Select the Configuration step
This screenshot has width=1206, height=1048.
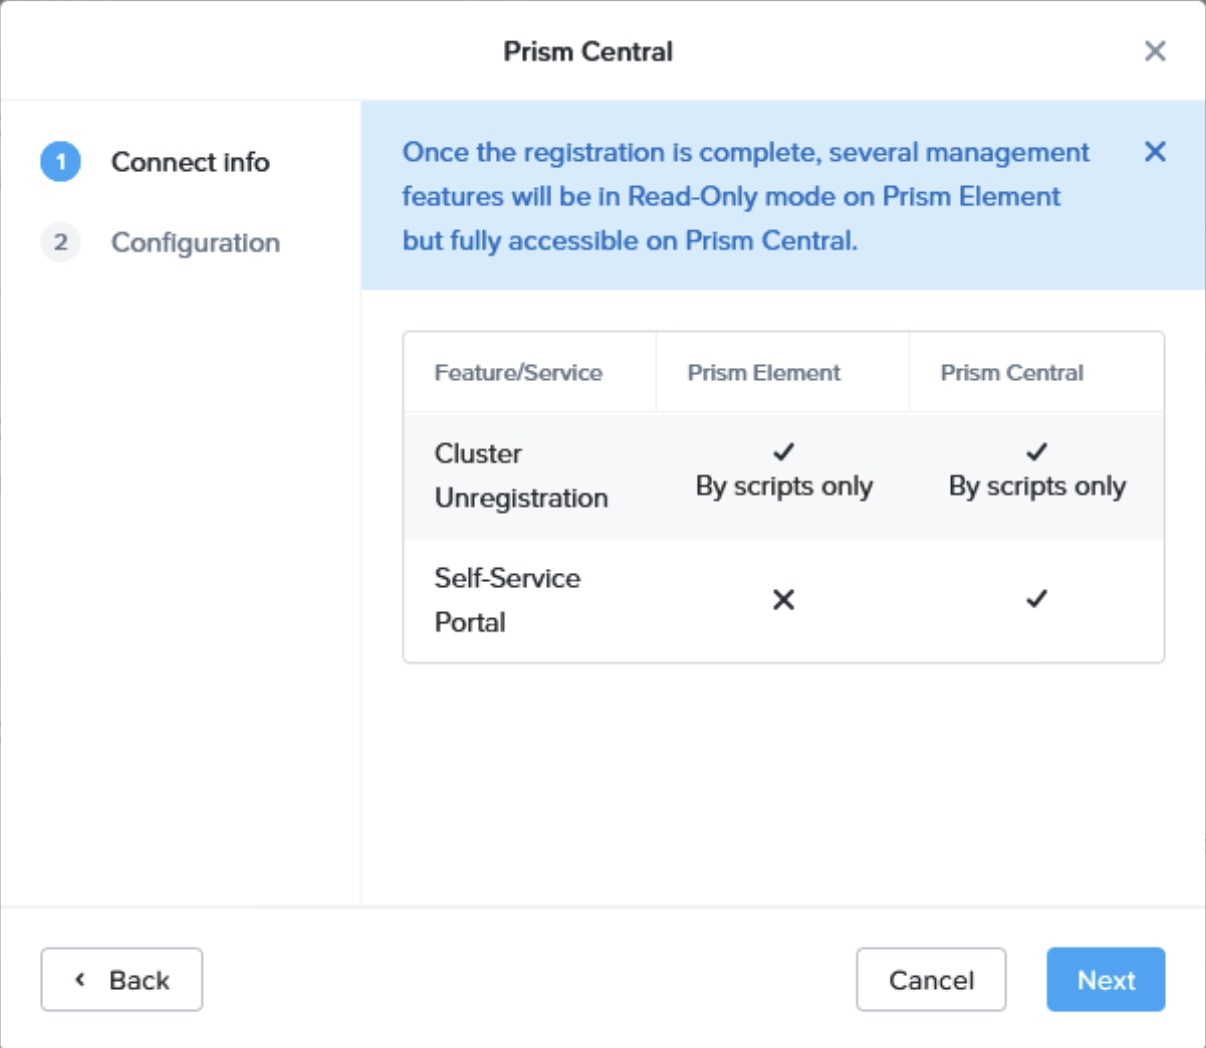tap(195, 242)
